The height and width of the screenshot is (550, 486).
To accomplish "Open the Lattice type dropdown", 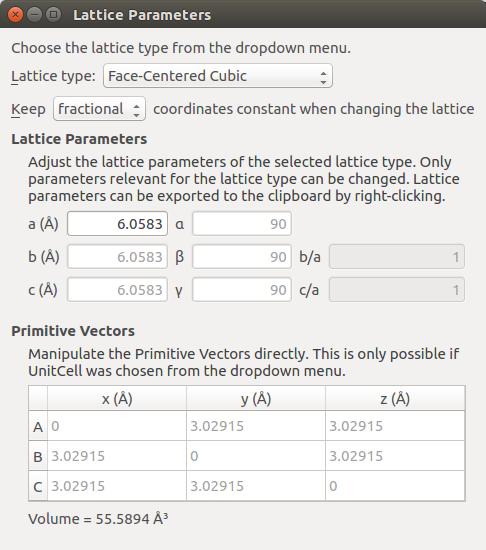I will (x=218, y=76).
